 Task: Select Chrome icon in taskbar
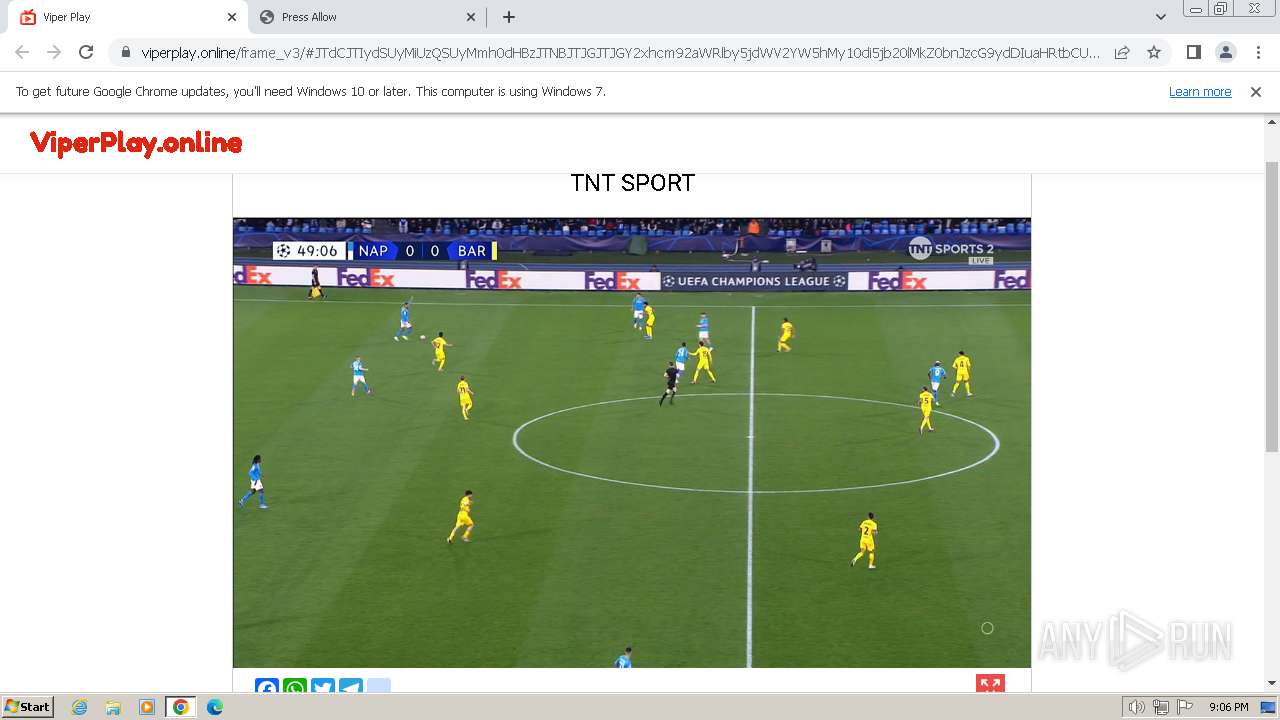(180, 707)
